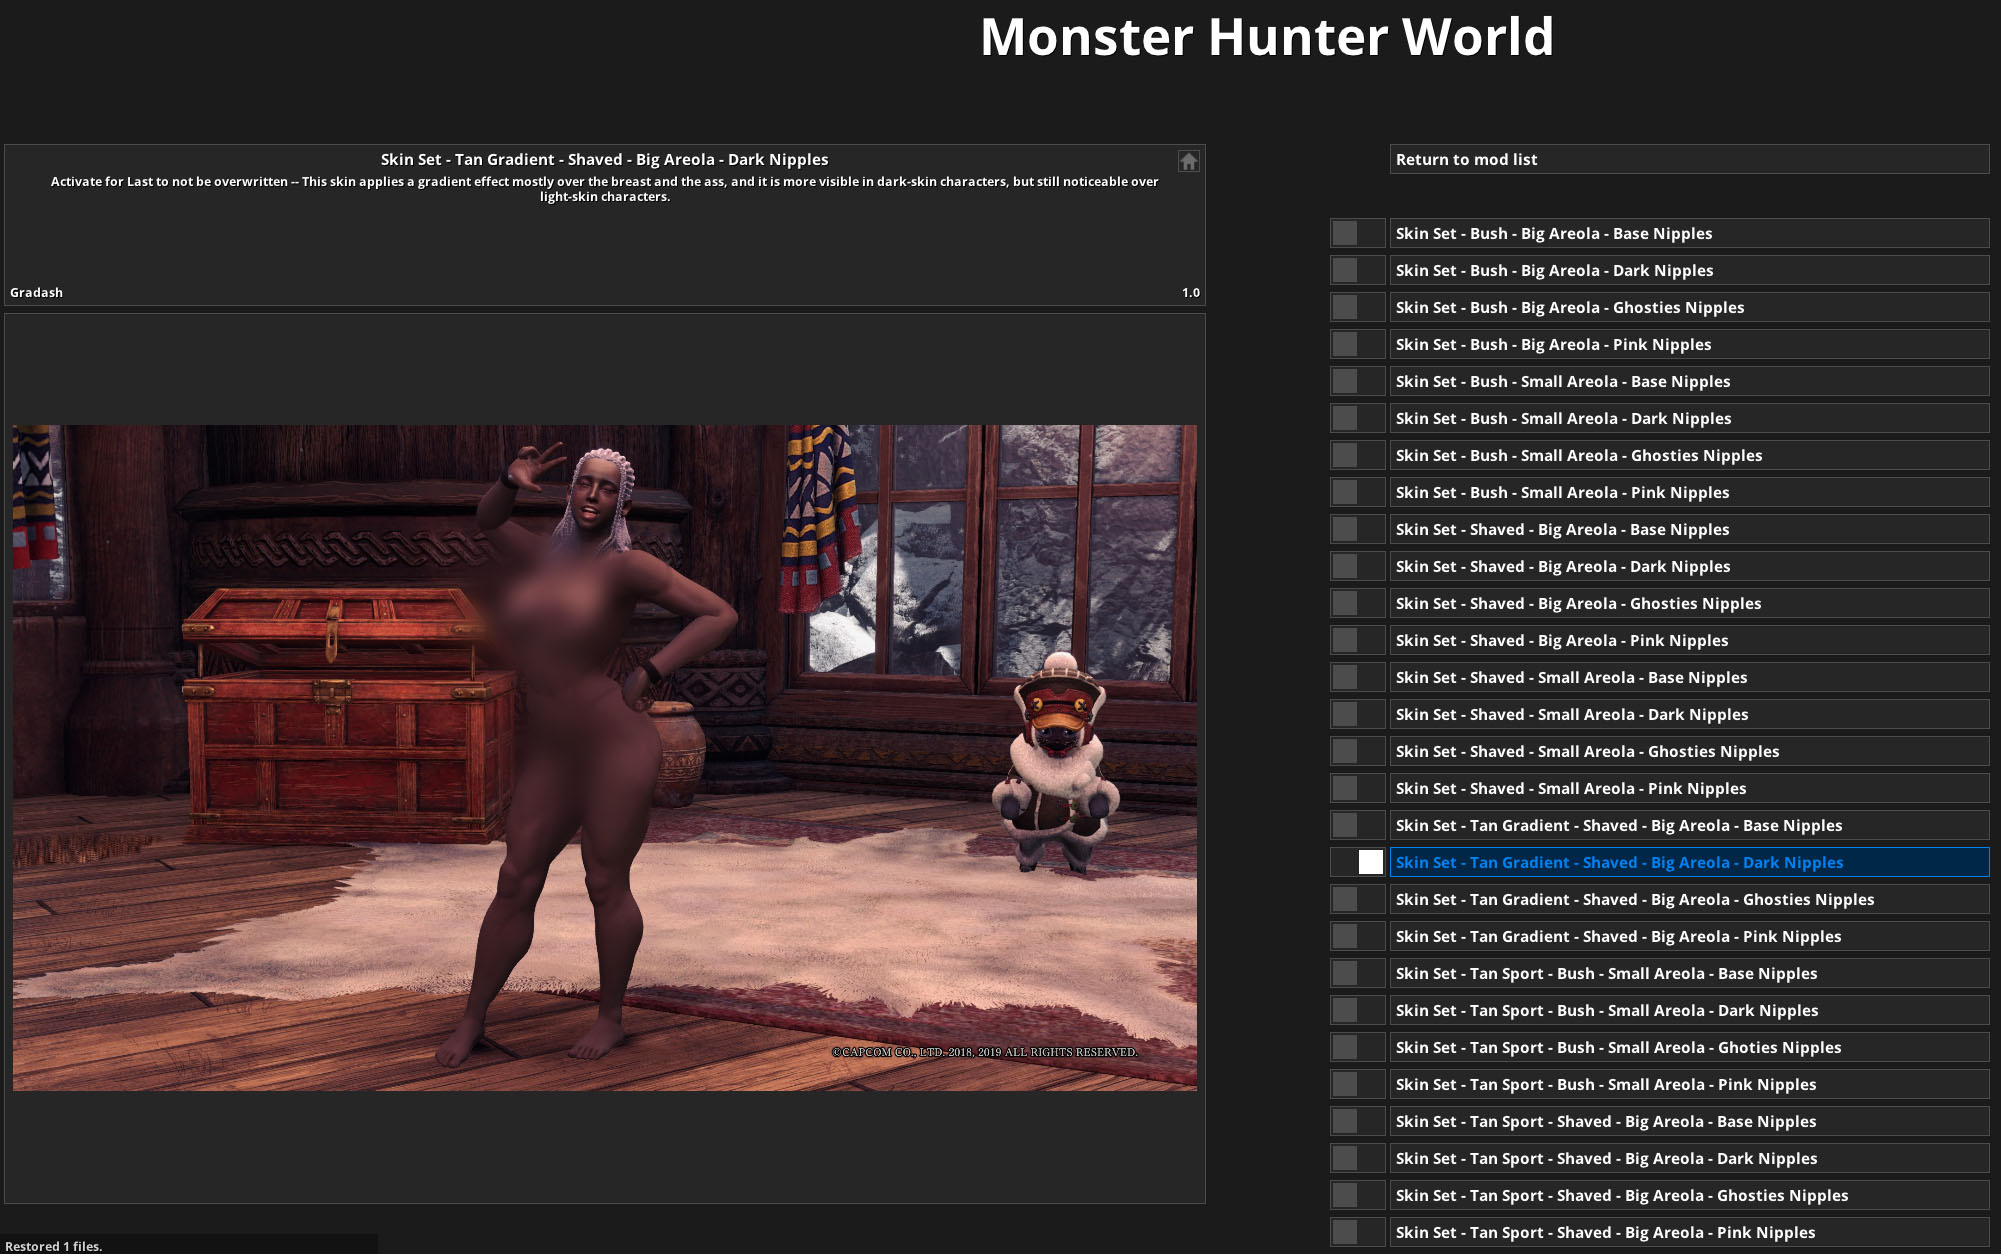Click the author name Gradash
The image size is (2001, 1254).
(36, 292)
